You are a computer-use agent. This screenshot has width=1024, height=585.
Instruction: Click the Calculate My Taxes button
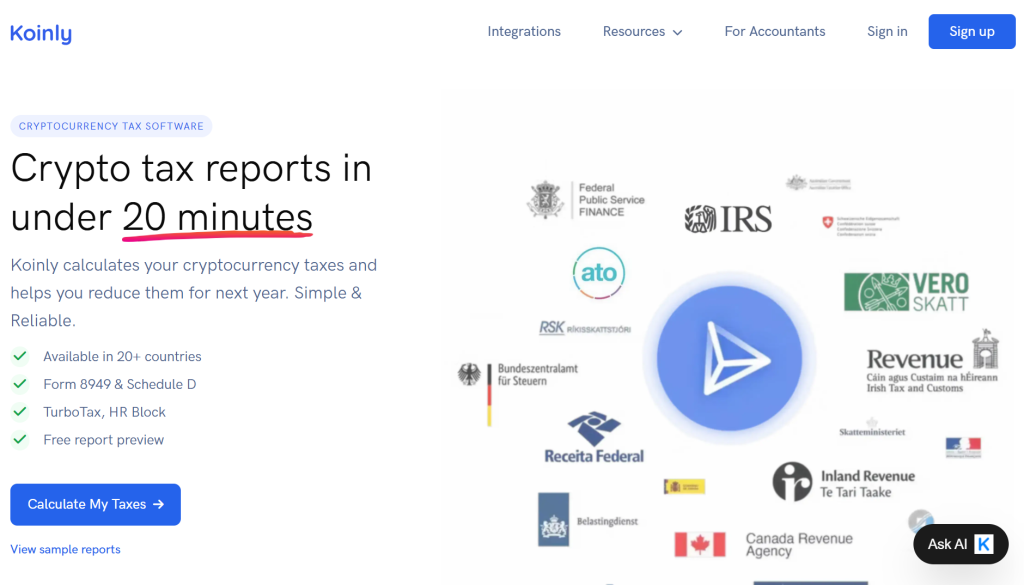point(95,505)
